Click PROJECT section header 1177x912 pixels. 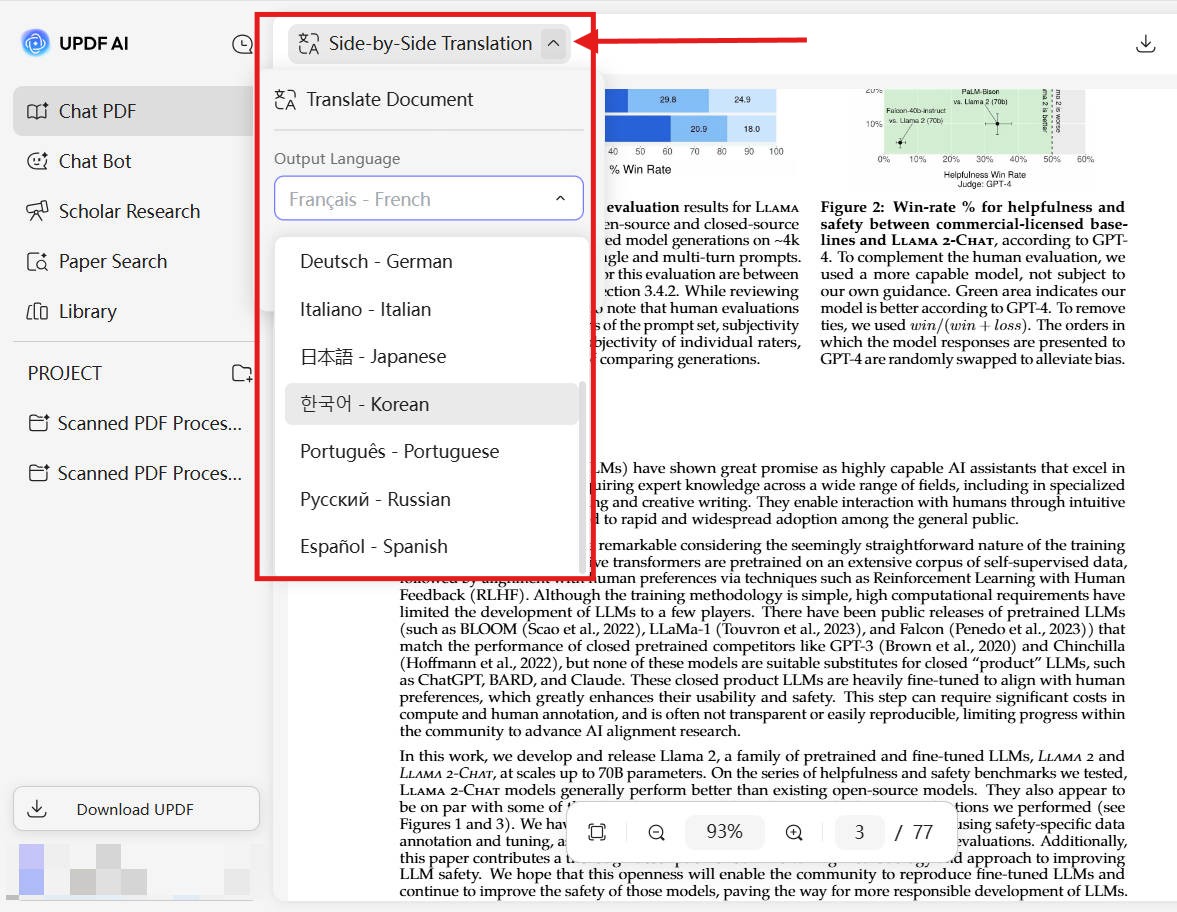click(65, 373)
